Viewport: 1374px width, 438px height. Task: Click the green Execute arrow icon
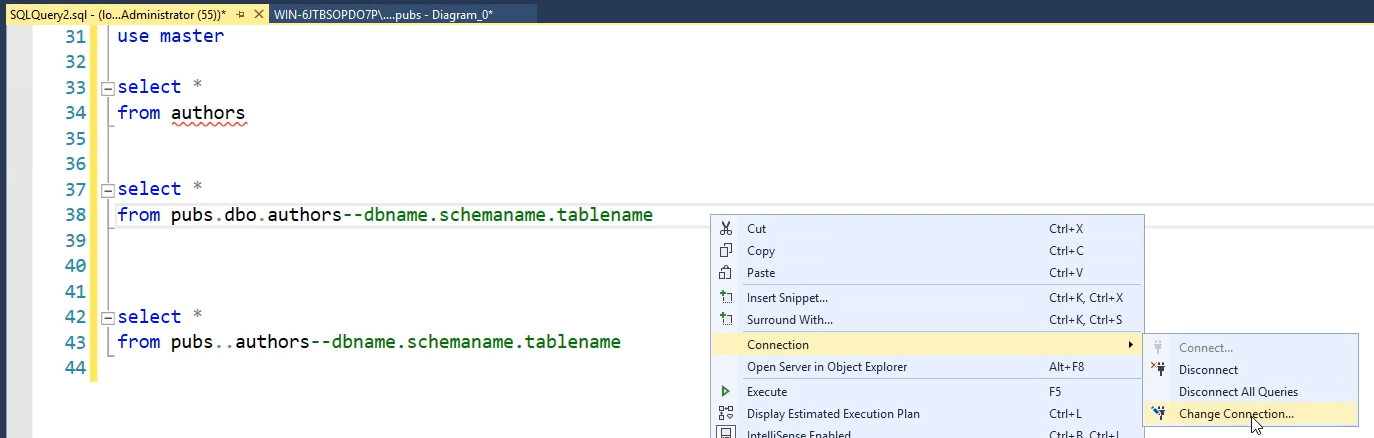(726, 392)
